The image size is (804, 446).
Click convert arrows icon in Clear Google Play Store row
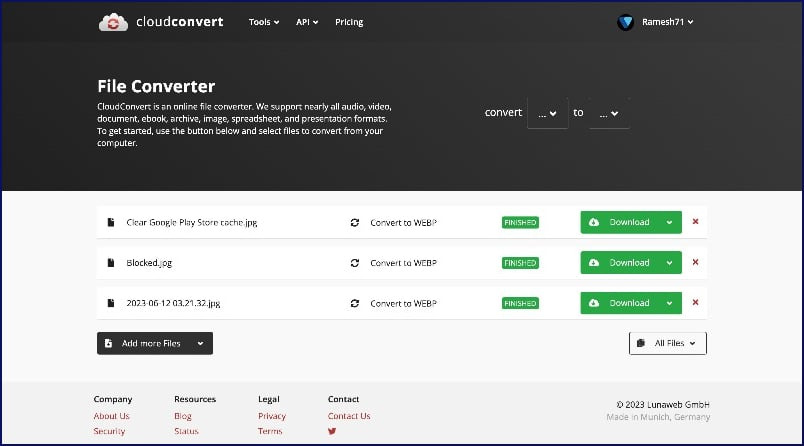coord(354,222)
